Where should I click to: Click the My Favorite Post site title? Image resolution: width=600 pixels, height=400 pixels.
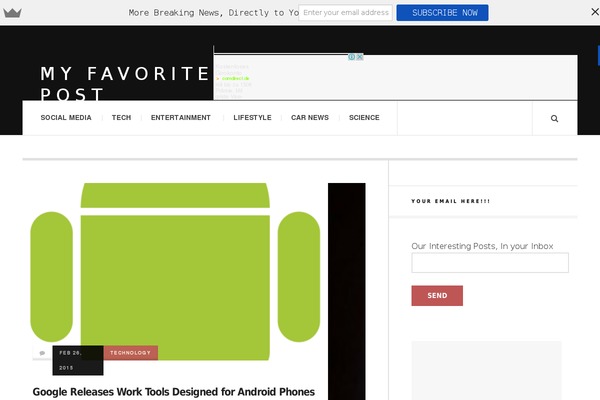click(x=125, y=83)
